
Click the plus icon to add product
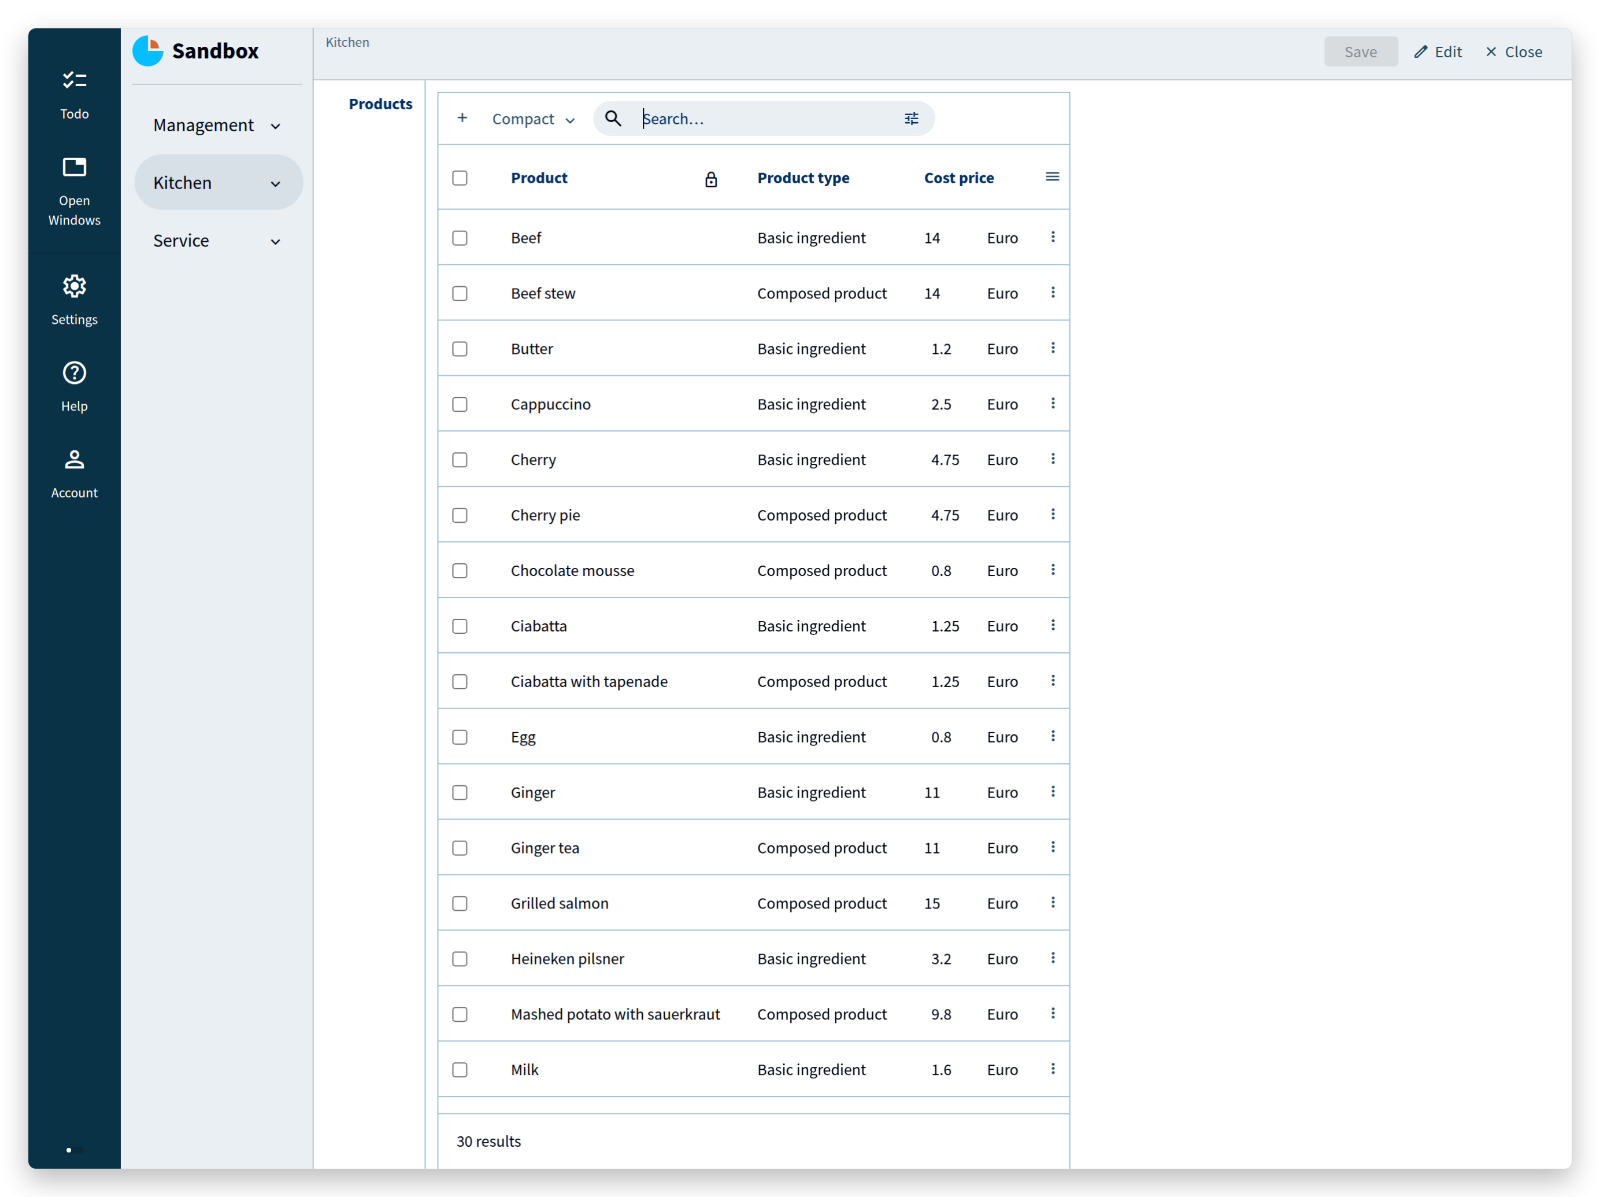pyautogui.click(x=462, y=118)
